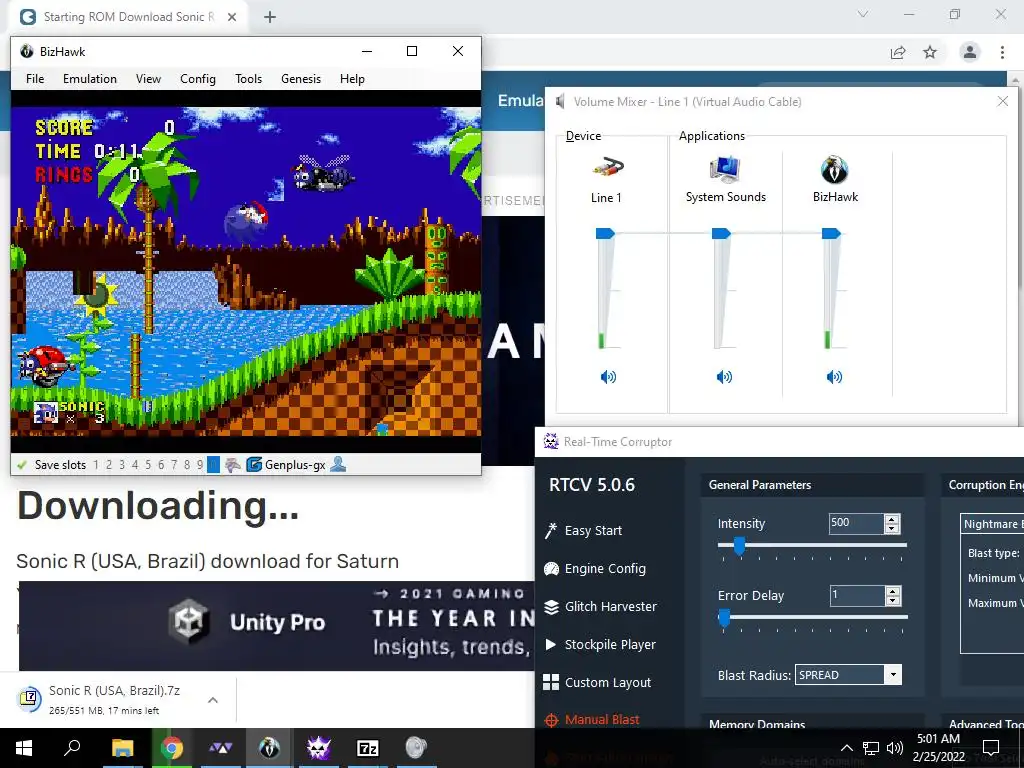Open the Chrome tab search chevron
The height and width of the screenshot is (768, 1024).
click(x=863, y=14)
